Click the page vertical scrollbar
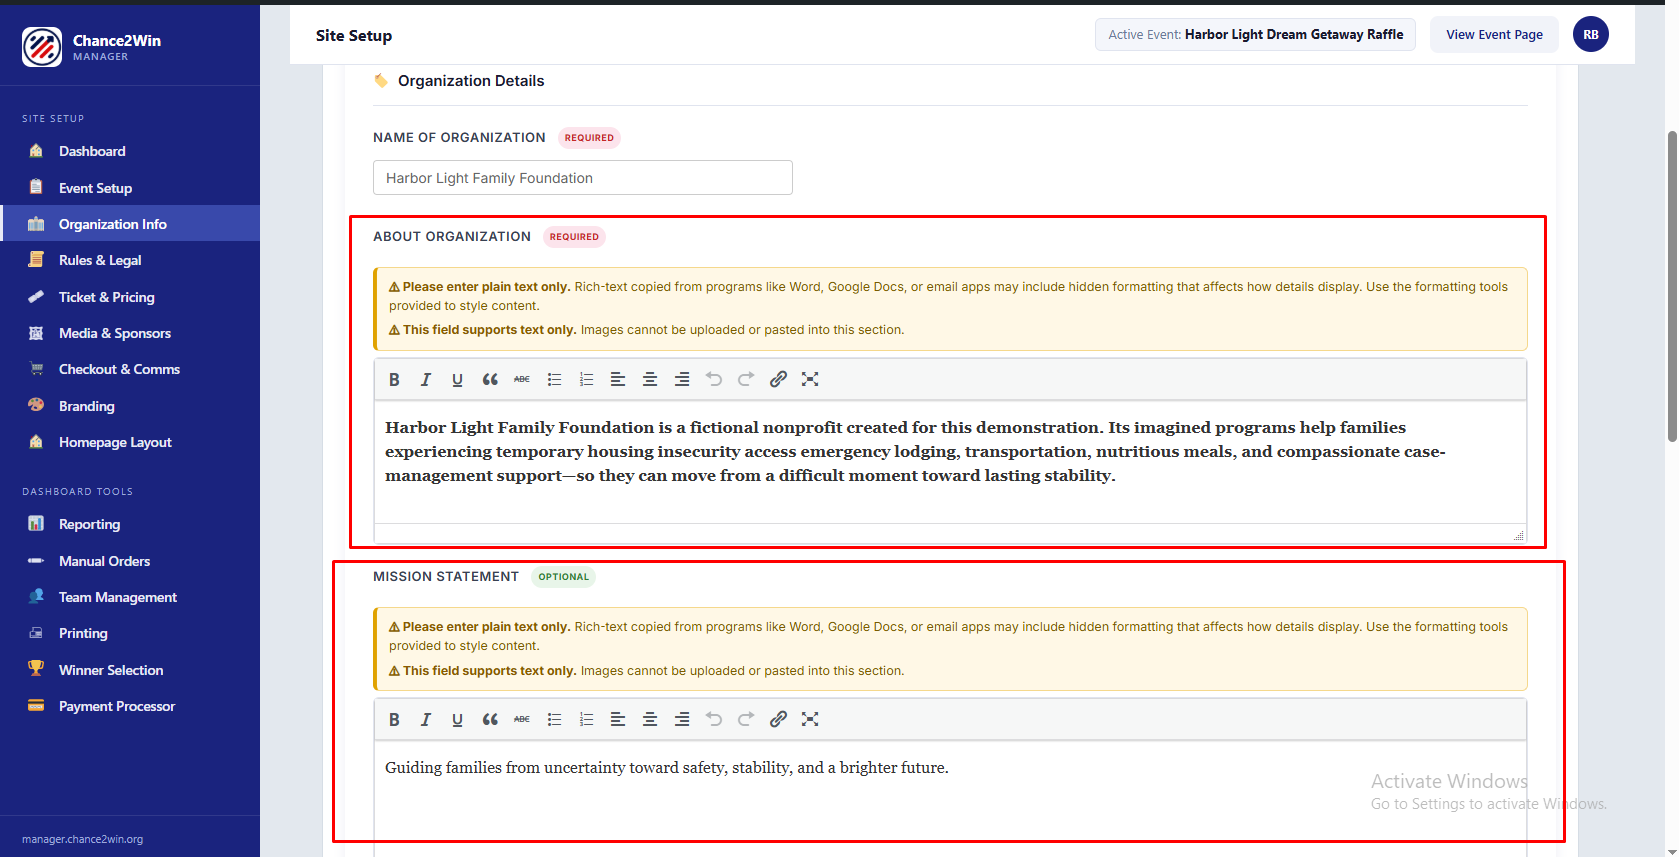The width and height of the screenshot is (1679, 857). tap(1672, 286)
